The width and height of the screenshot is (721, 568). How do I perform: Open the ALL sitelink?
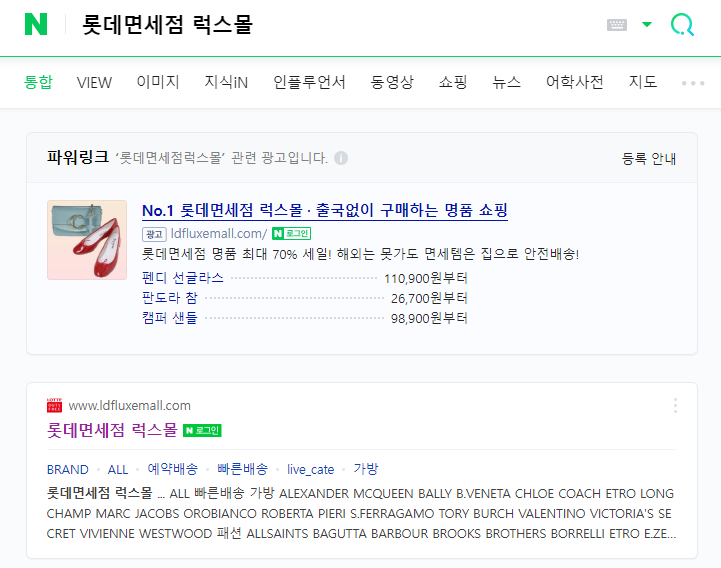click(118, 470)
